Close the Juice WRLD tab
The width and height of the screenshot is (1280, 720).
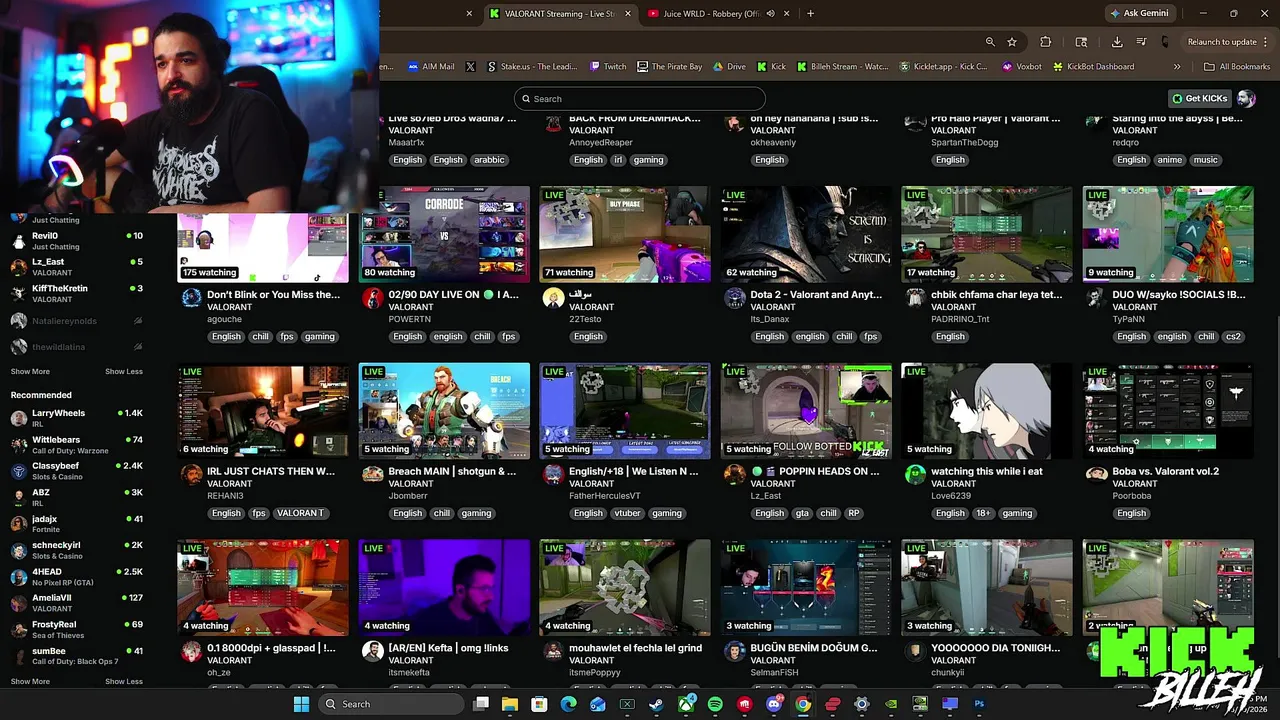point(787,14)
